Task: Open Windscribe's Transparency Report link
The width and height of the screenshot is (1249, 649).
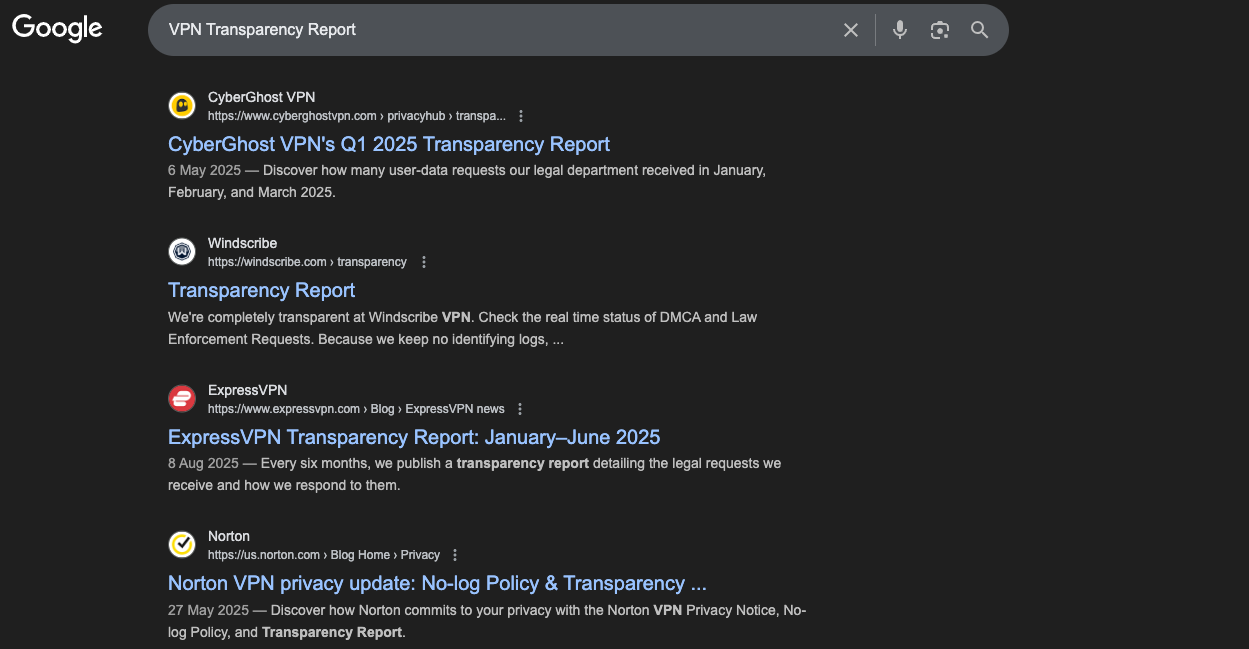Action: pyautogui.click(x=261, y=290)
